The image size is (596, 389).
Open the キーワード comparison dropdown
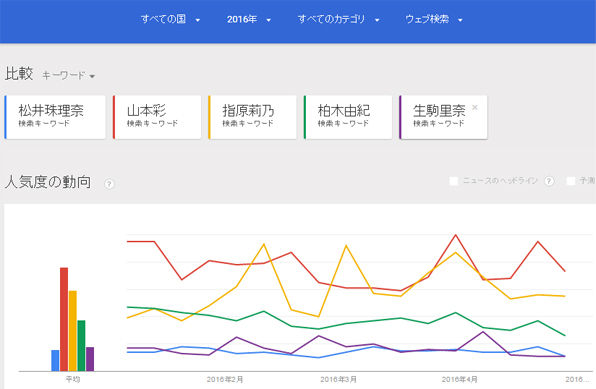(x=68, y=75)
